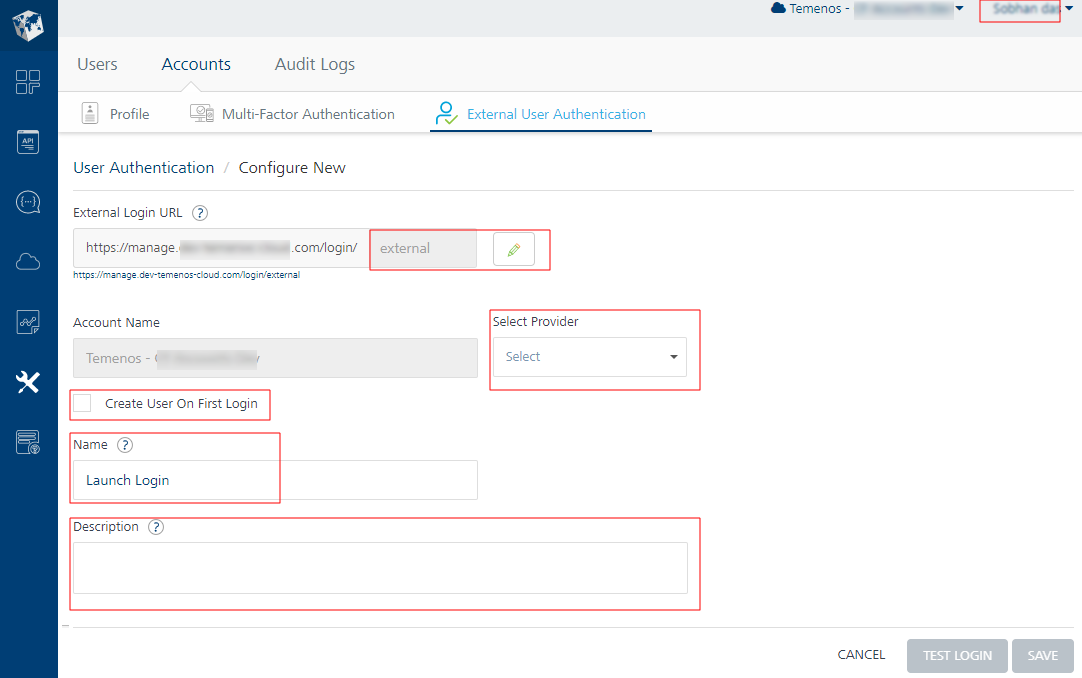Expand the Temenos cloud account dropdown

[959, 9]
